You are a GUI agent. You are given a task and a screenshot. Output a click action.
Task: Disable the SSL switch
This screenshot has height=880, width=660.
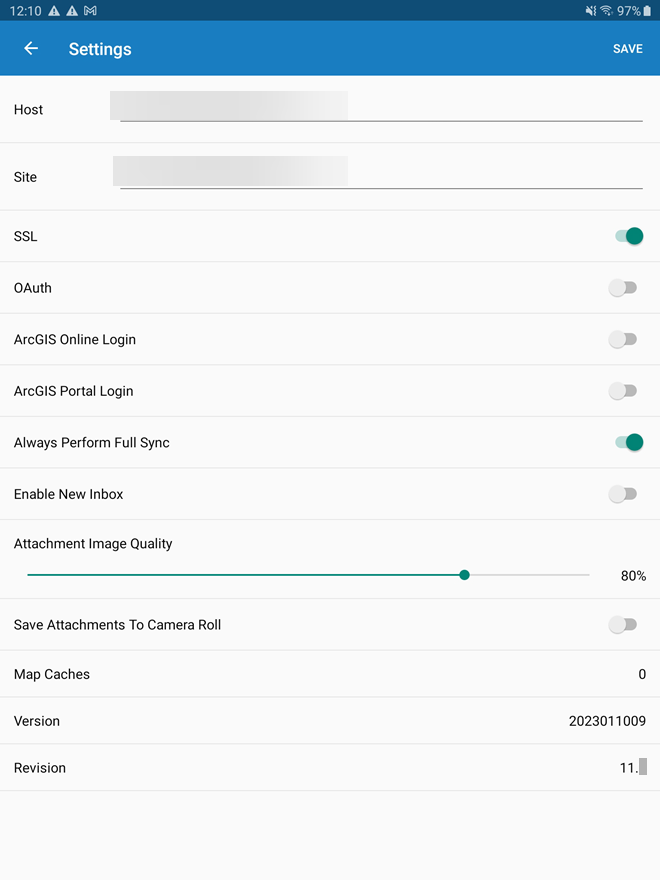pyautogui.click(x=628, y=236)
